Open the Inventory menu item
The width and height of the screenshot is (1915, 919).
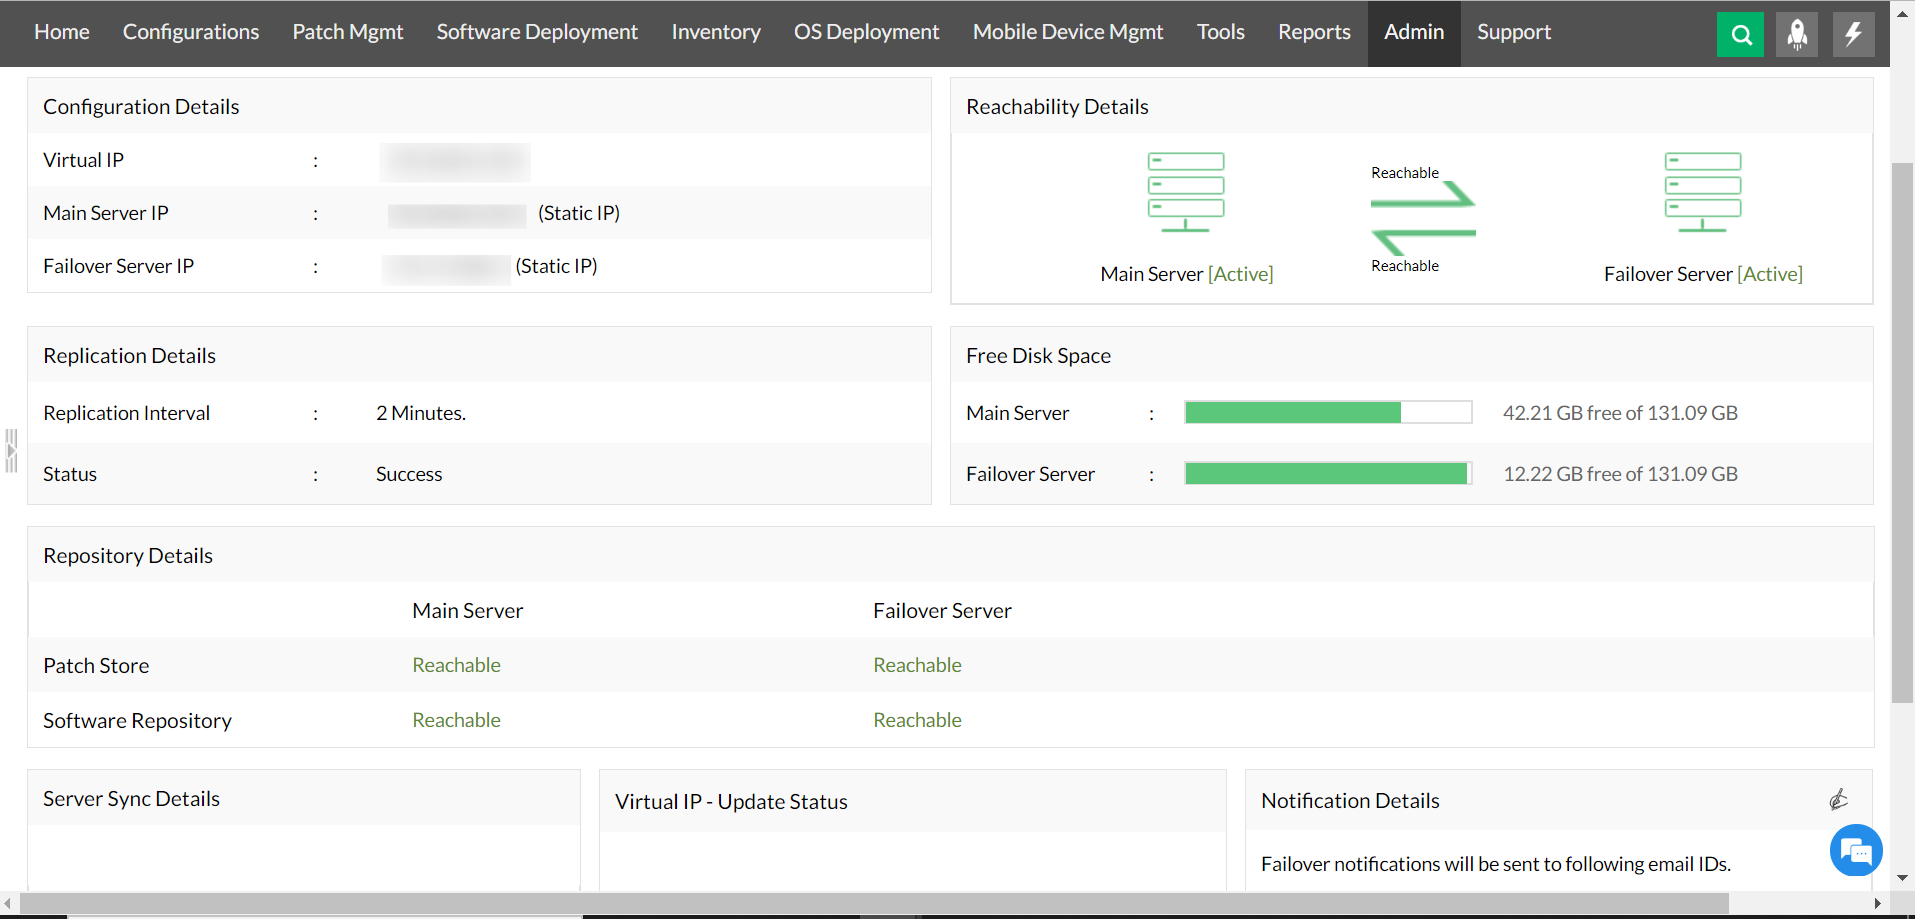click(x=716, y=32)
